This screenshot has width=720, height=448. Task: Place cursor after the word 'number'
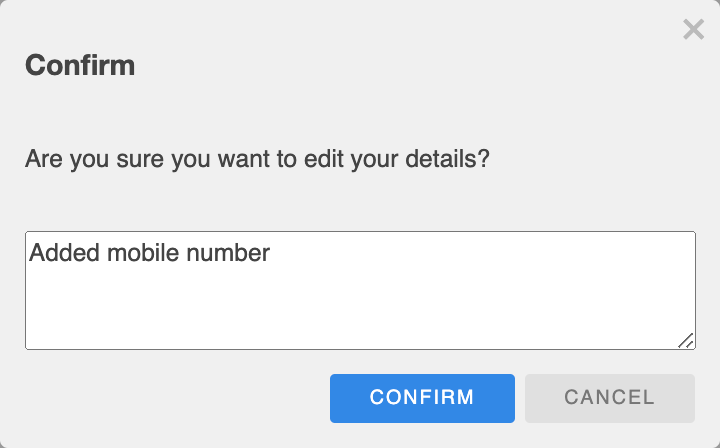click(x=272, y=253)
